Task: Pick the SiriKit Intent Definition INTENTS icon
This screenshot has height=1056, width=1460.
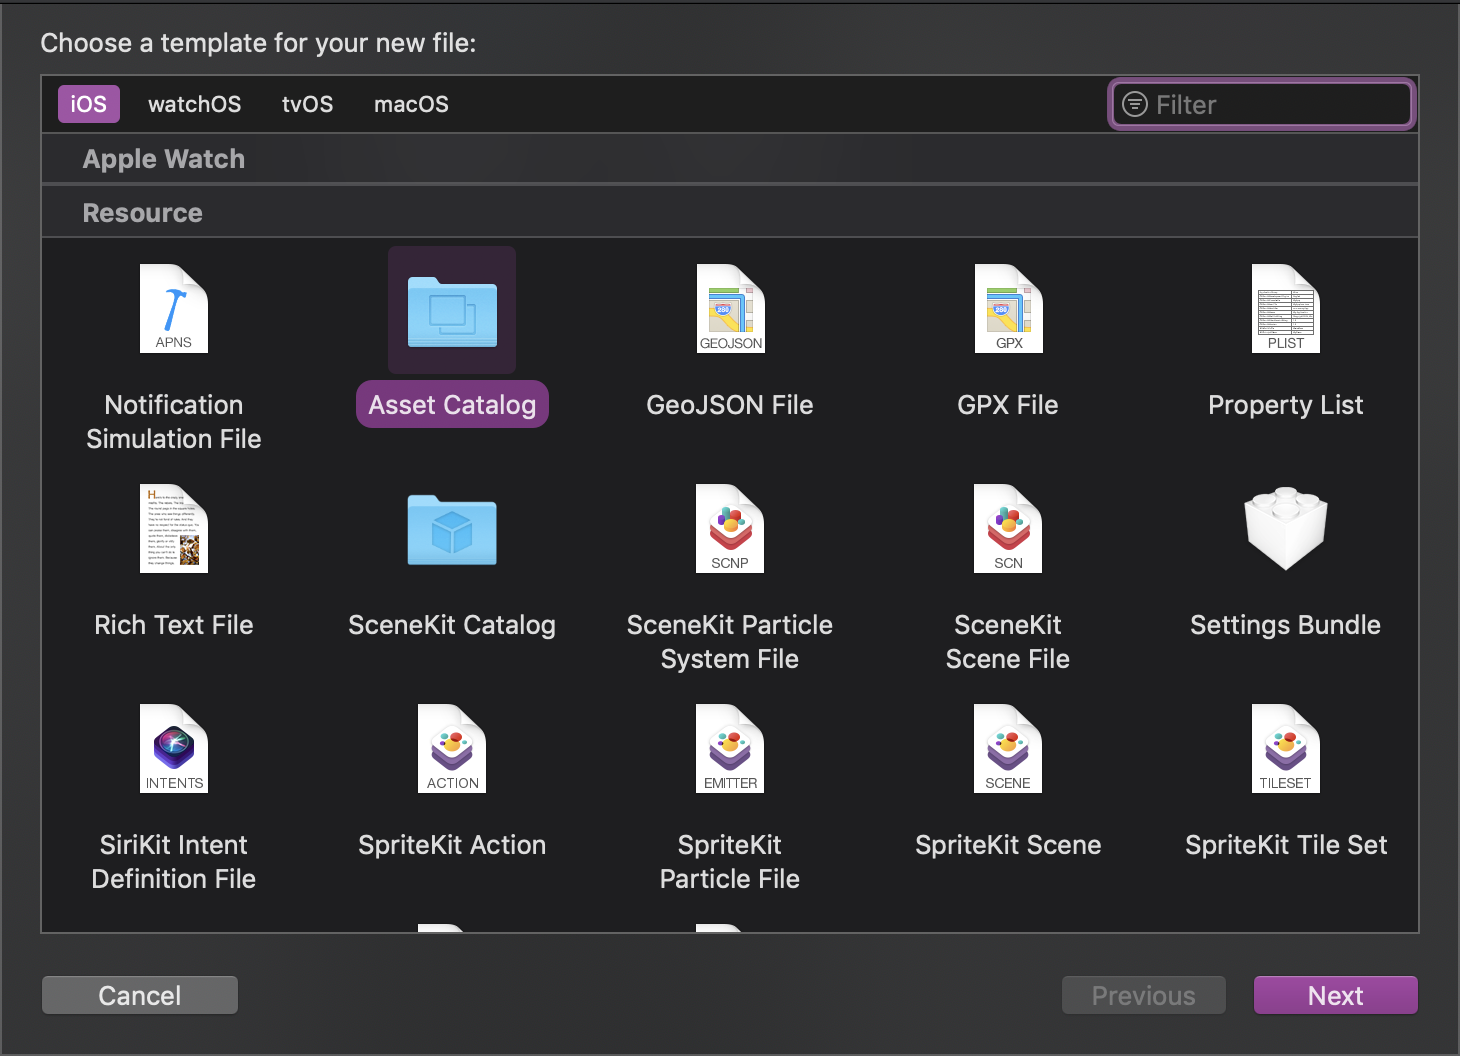Action: pyautogui.click(x=174, y=749)
